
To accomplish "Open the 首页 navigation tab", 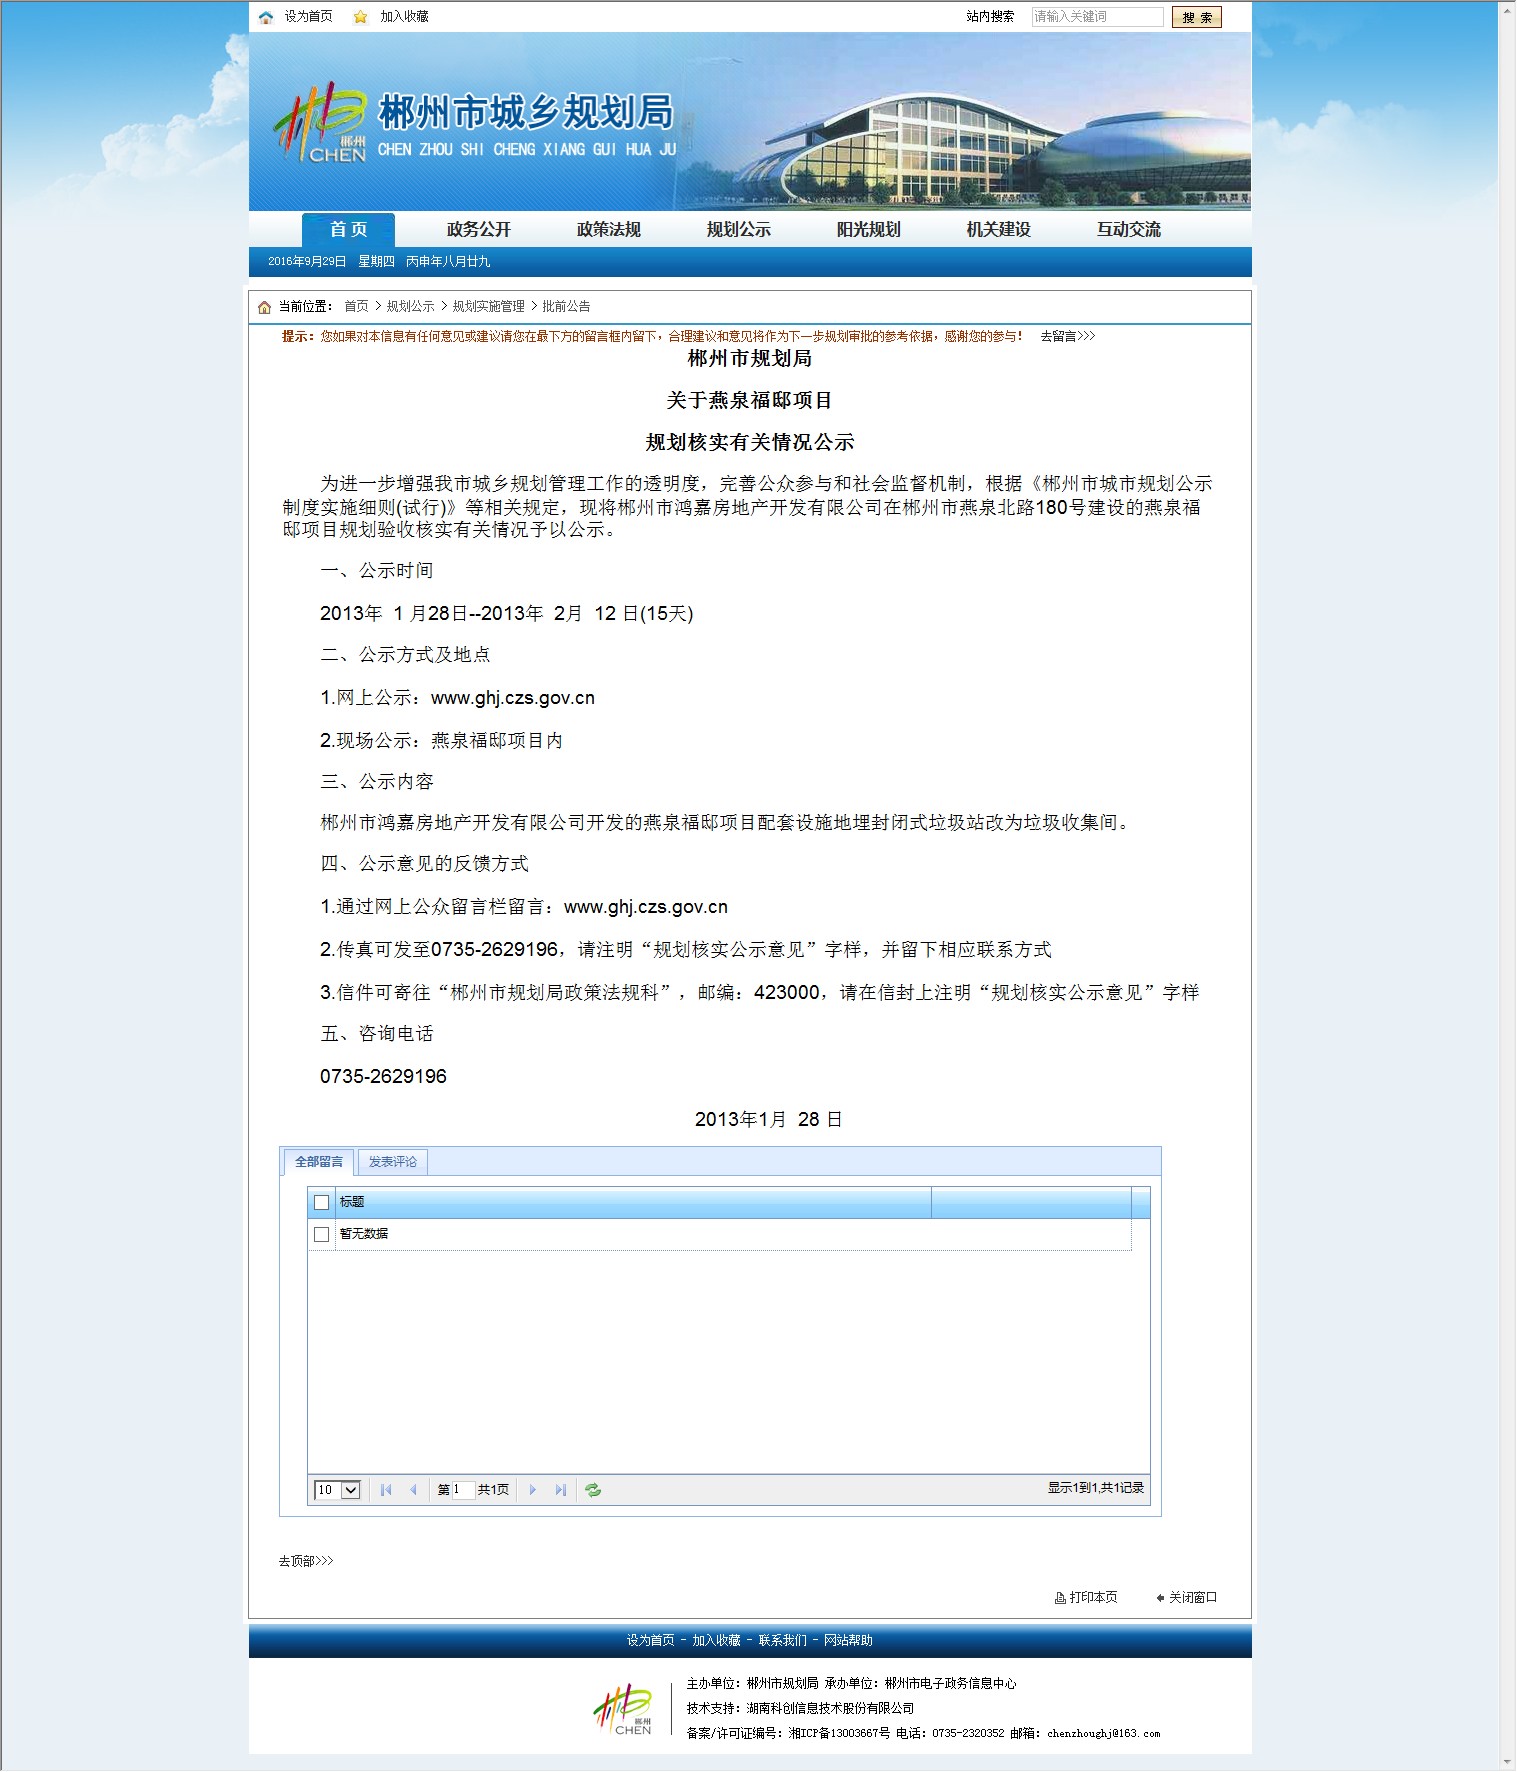I will pyautogui.click(x=348, y=230).
